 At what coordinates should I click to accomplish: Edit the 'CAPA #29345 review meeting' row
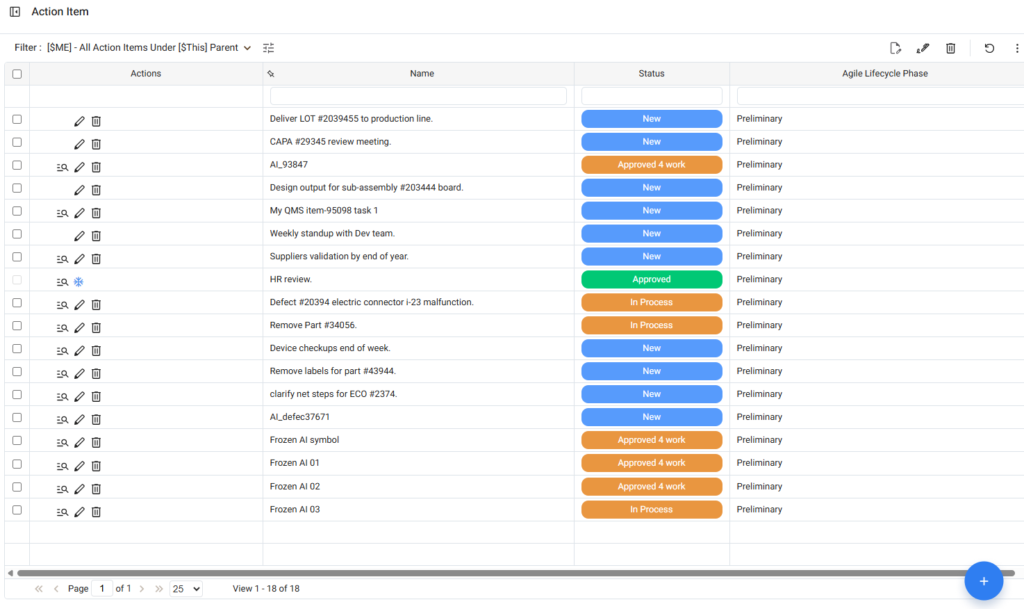click(x=80, y=143)
